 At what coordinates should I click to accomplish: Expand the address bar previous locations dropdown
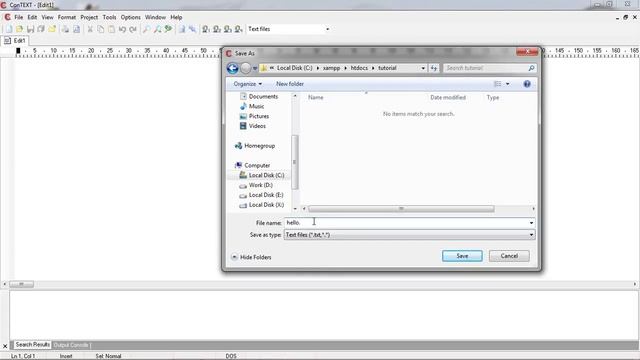[423, 68]
